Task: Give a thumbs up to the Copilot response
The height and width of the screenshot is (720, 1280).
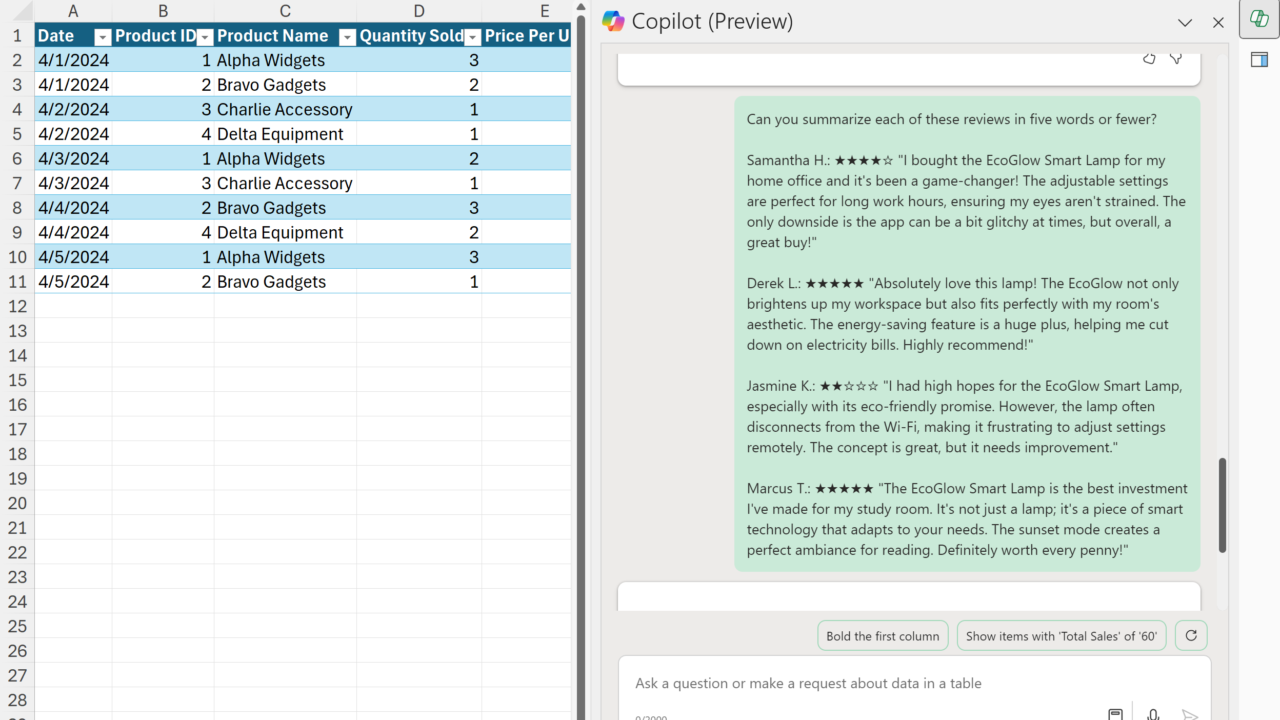Action: 1149,58
